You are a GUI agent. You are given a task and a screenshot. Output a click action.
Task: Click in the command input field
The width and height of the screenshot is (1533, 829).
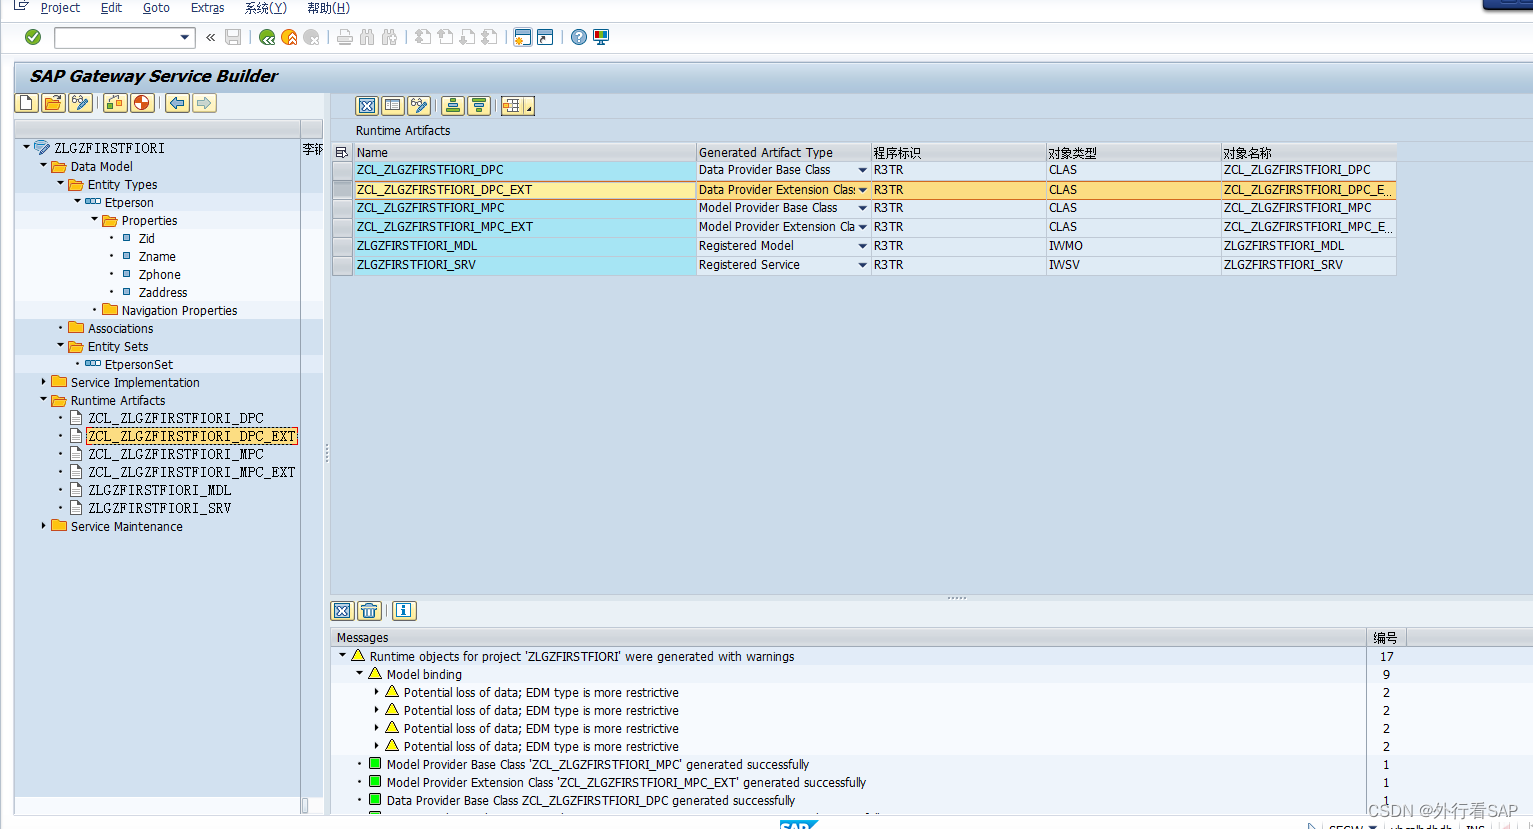116,38
